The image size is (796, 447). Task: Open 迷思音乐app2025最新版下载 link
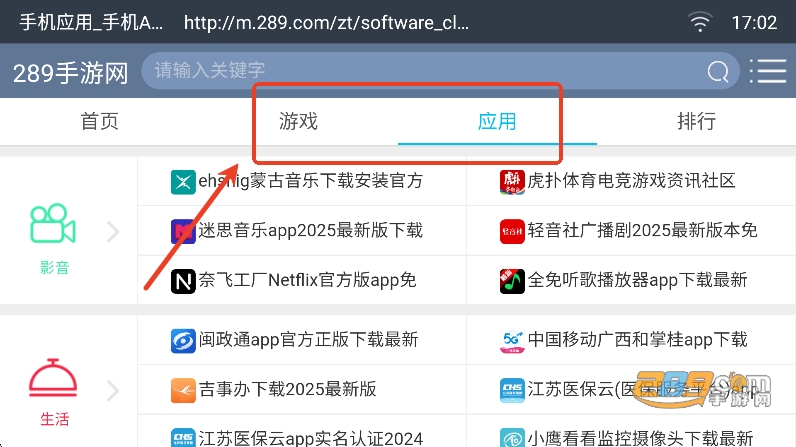coord(311,230)
